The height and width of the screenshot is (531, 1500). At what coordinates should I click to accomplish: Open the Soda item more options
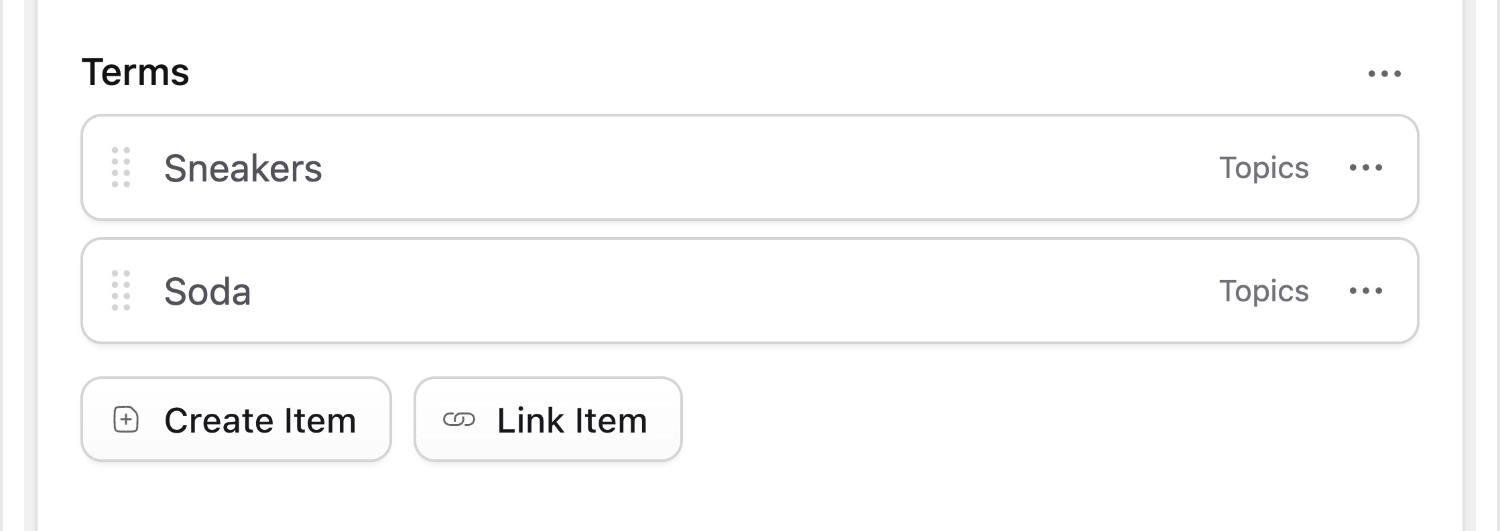point(1366,291)
